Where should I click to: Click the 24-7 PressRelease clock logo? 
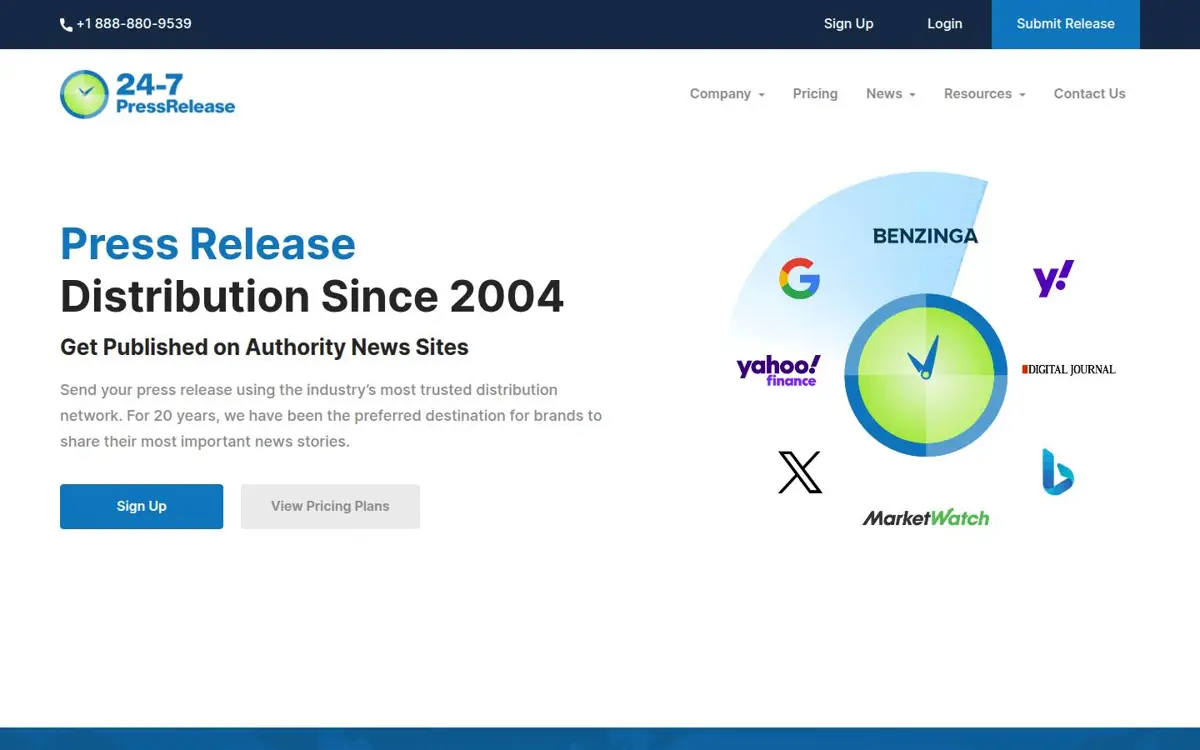tap(84, 94)
